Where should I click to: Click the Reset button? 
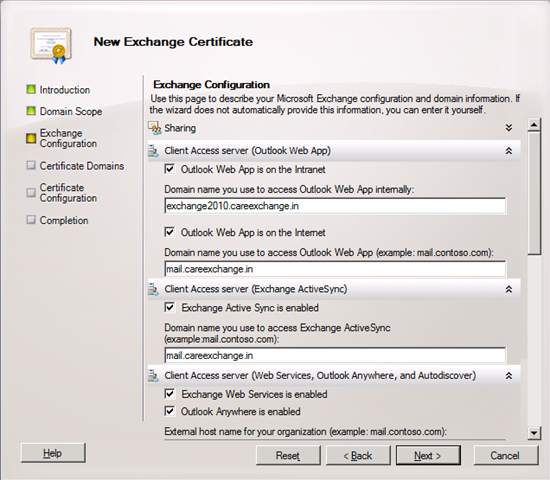(x=288, y=455)
